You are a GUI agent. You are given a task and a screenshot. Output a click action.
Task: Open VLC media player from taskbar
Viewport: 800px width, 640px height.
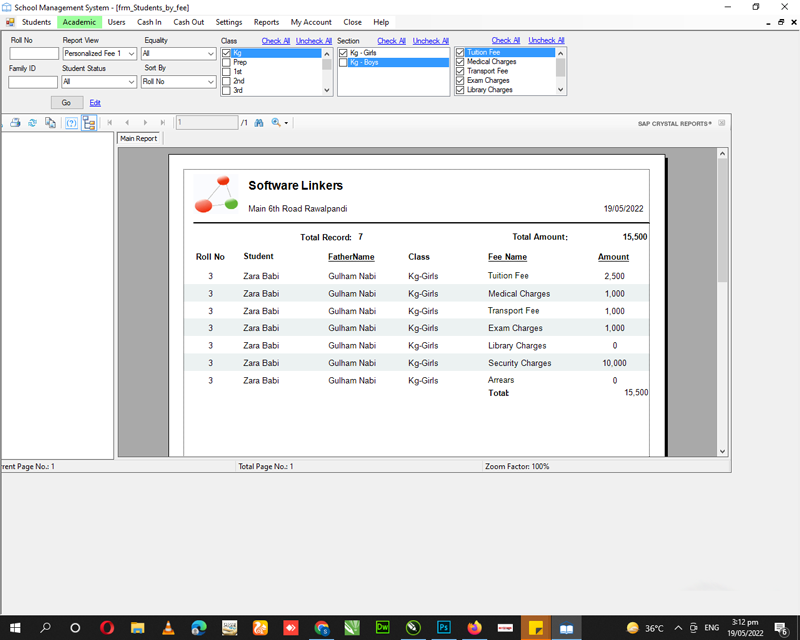pos(168,628)
